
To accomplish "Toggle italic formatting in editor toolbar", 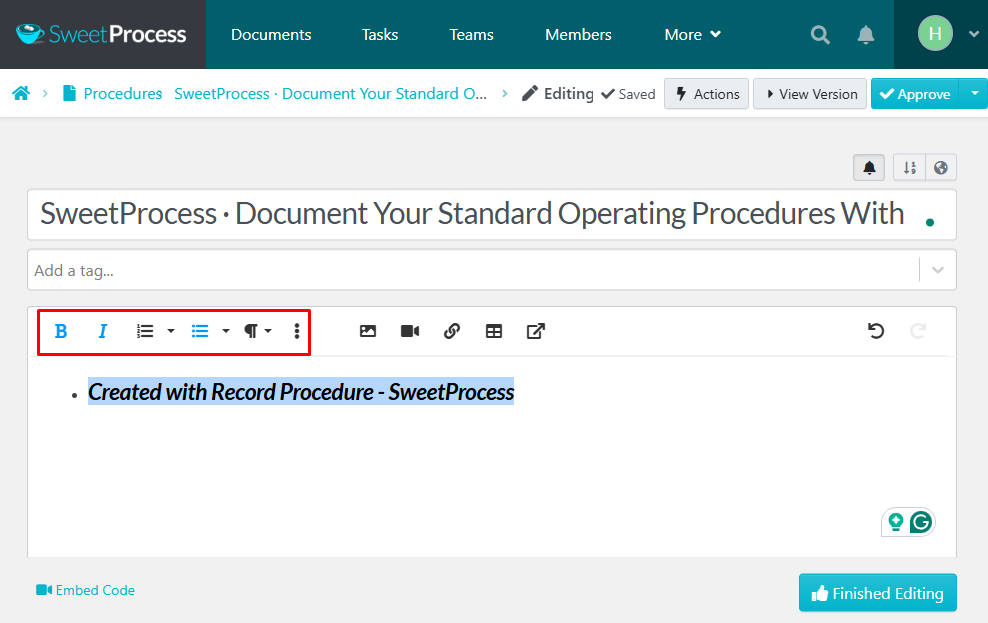I will 103,331.
